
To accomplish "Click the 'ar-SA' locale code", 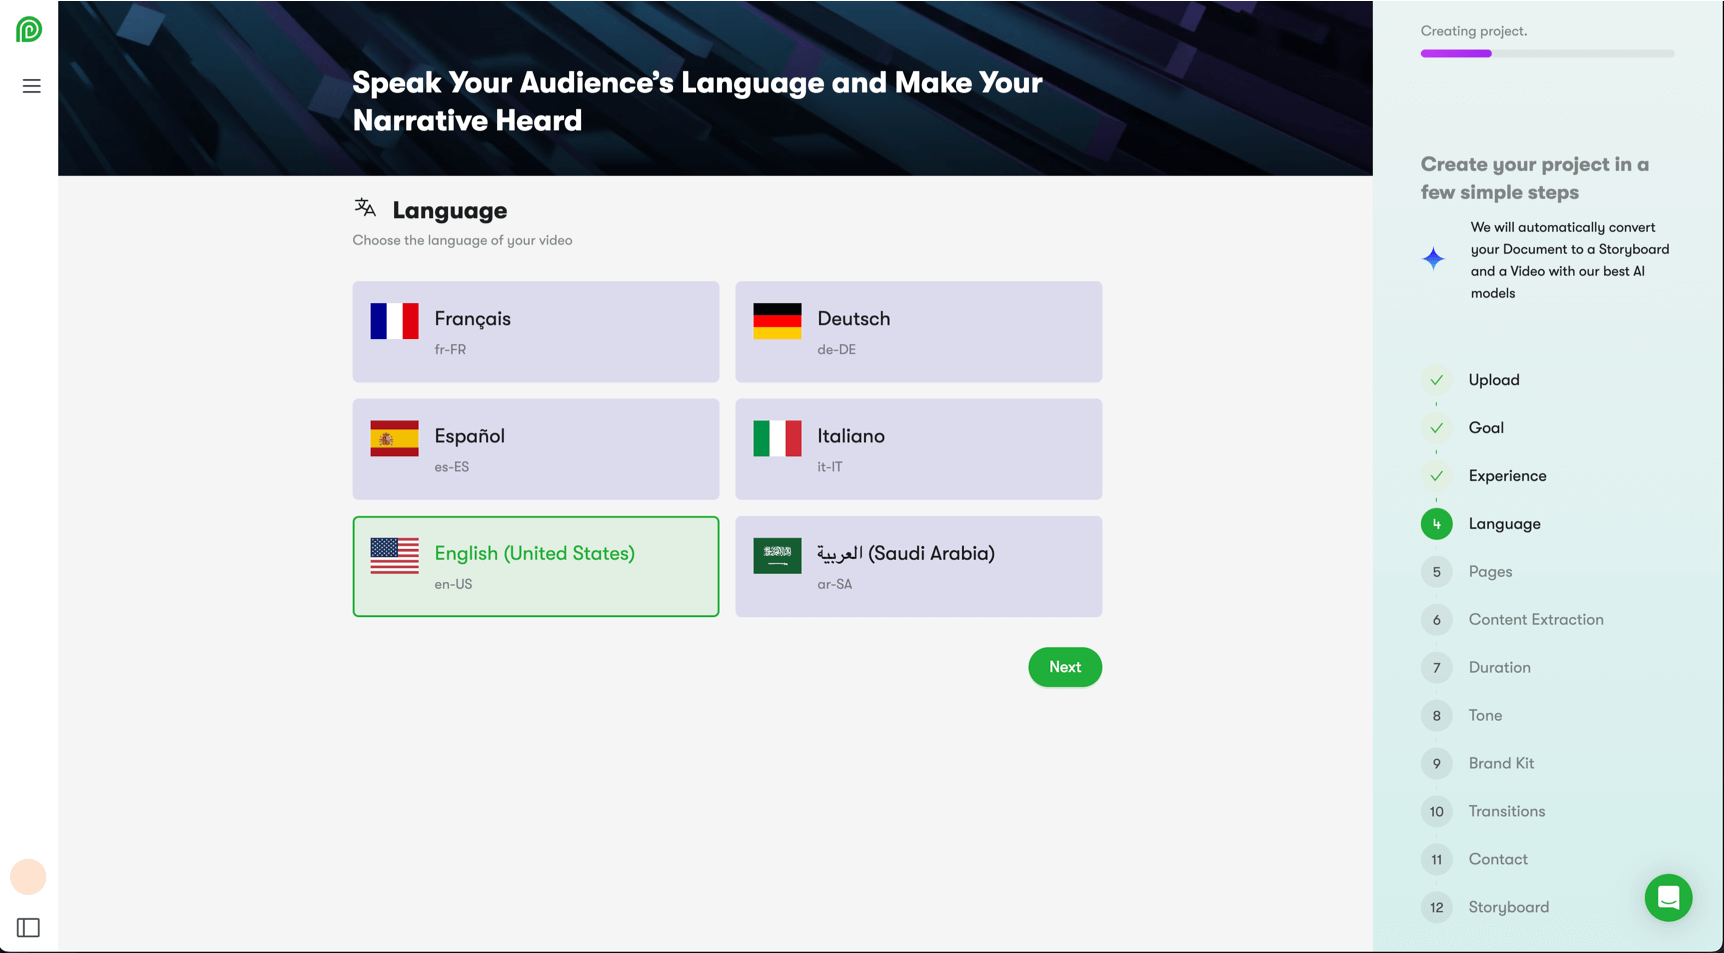I will [x=834, y=584].
